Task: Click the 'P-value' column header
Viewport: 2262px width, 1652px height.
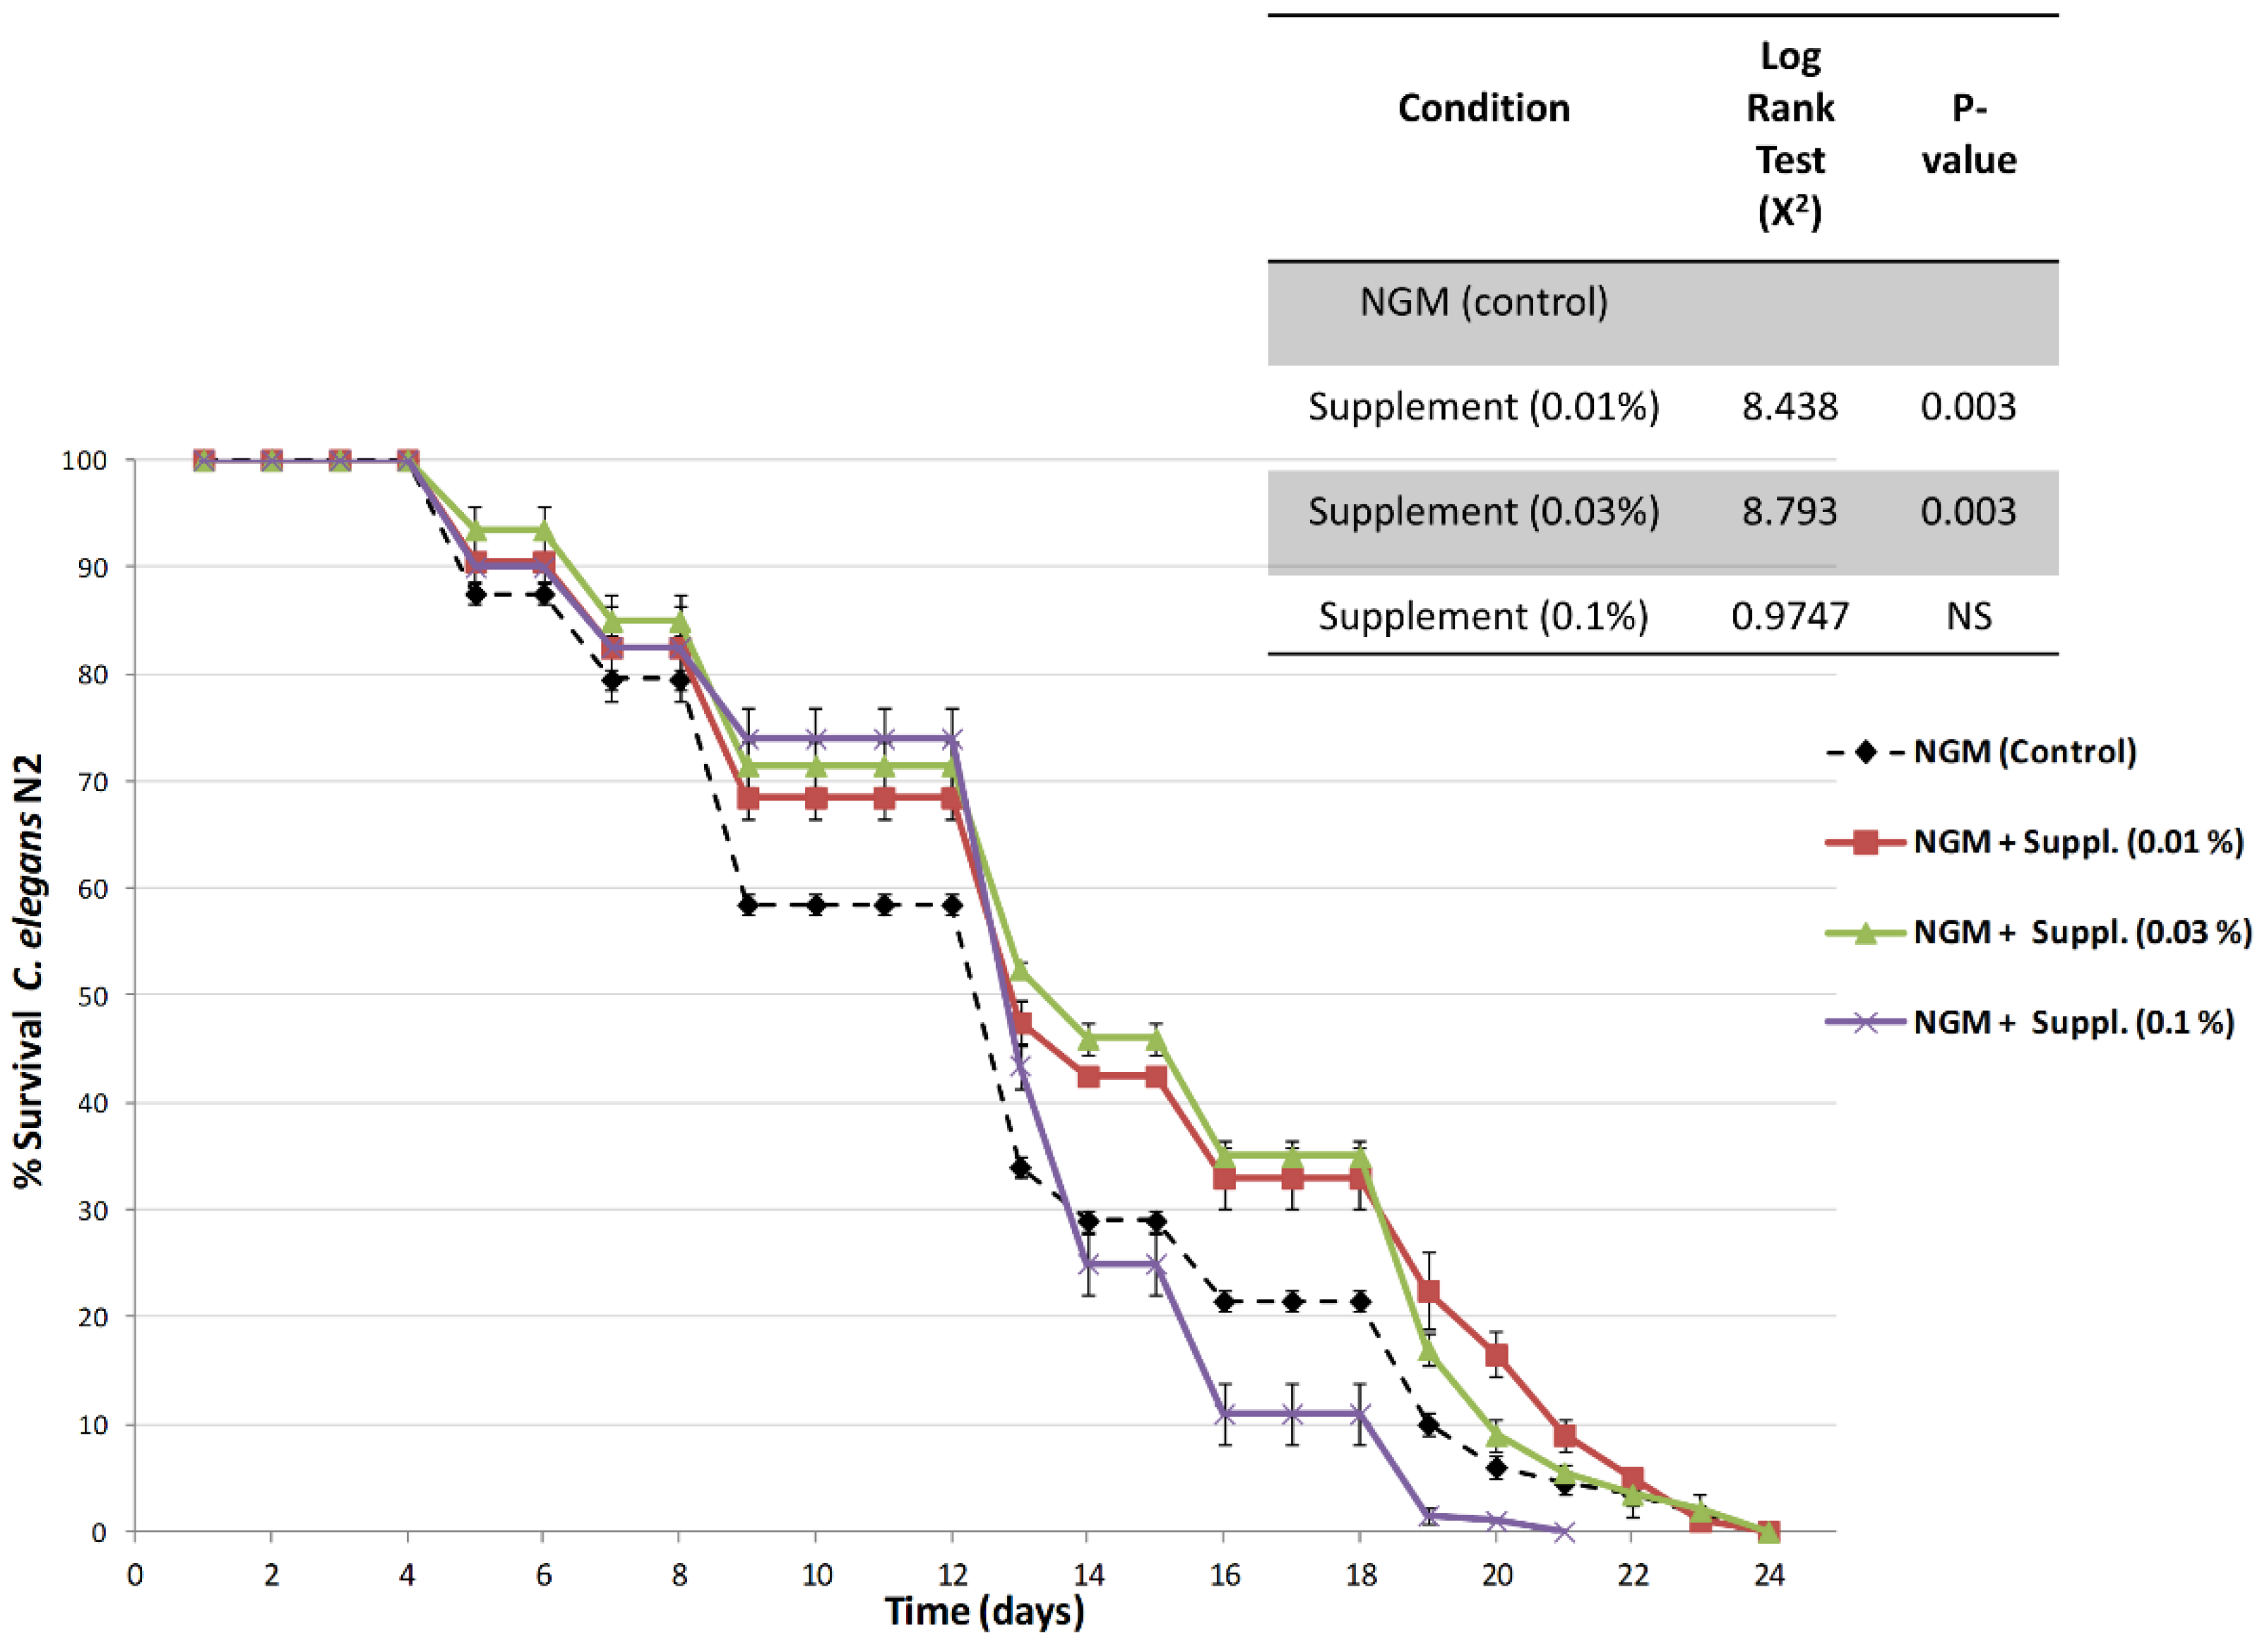Action: (1968, 134)
